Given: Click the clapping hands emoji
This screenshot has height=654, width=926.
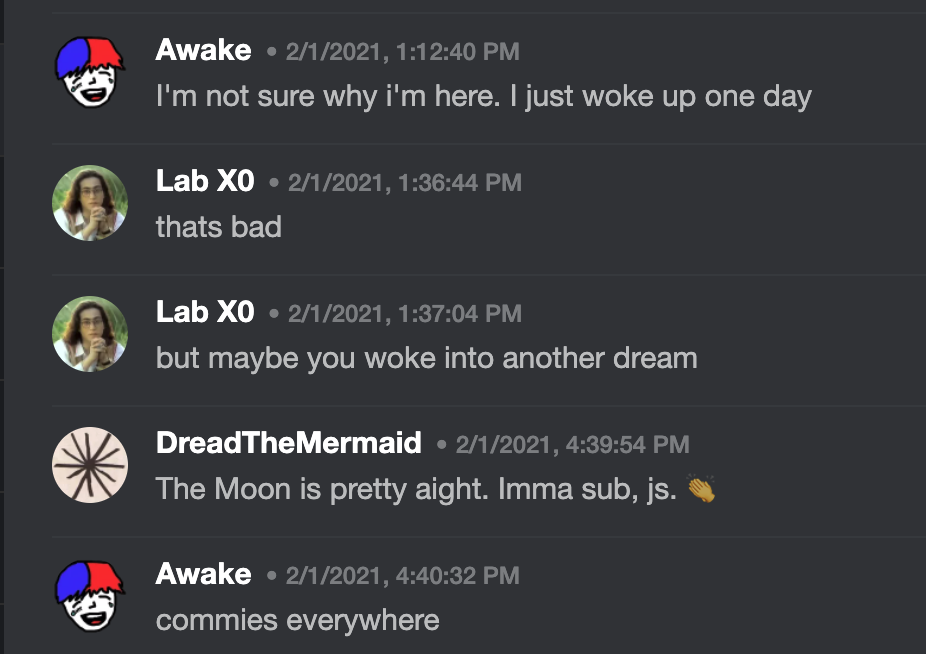Looking at the screenshot, I should point(703,489).
